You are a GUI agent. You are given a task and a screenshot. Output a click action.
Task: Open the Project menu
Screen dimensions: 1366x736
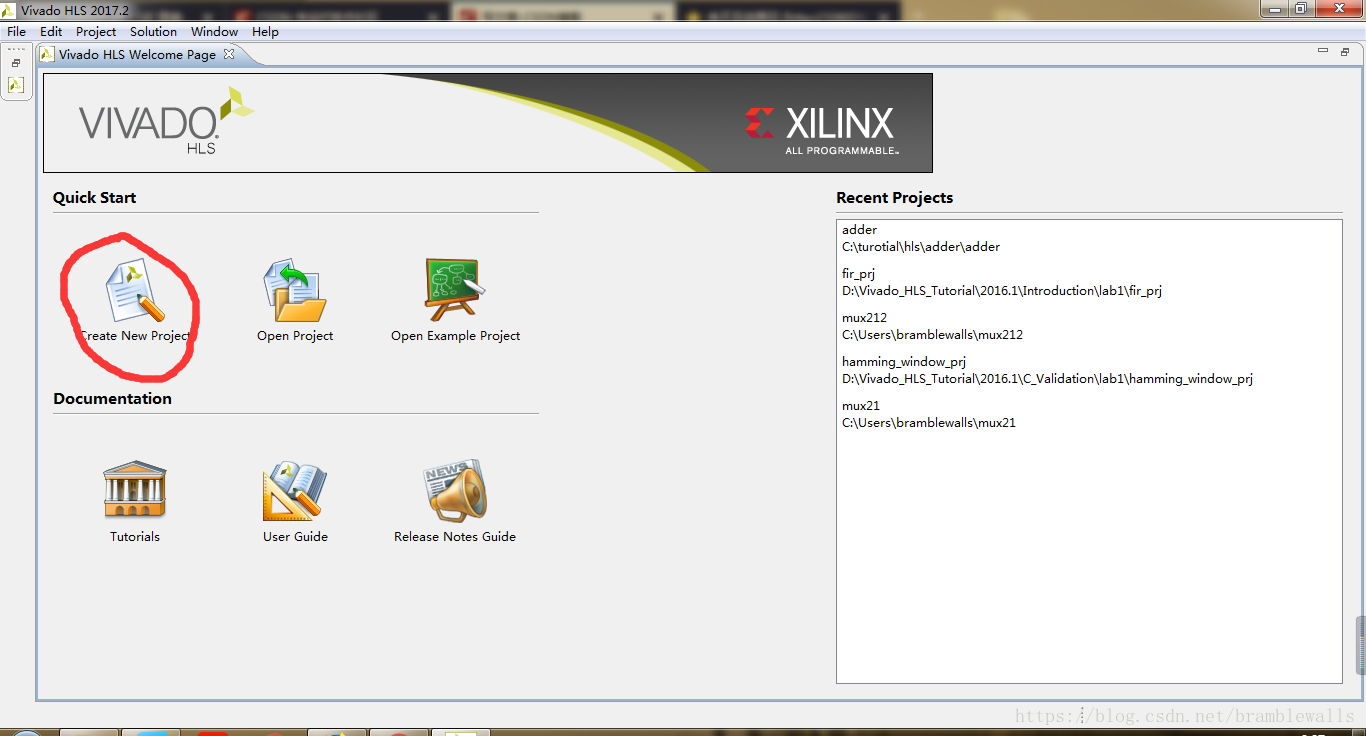(x=95, y=31)
